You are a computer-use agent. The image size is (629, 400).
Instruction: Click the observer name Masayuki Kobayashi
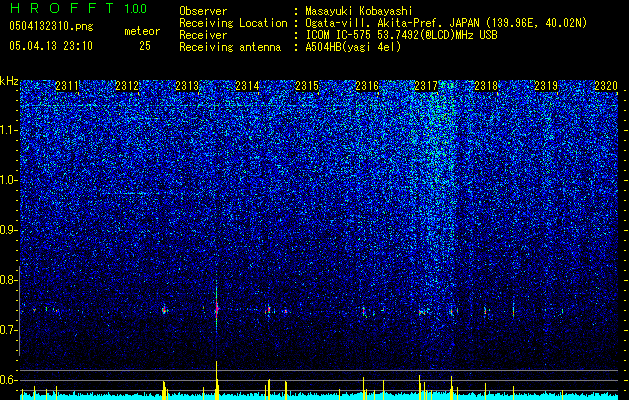(359, 11)
